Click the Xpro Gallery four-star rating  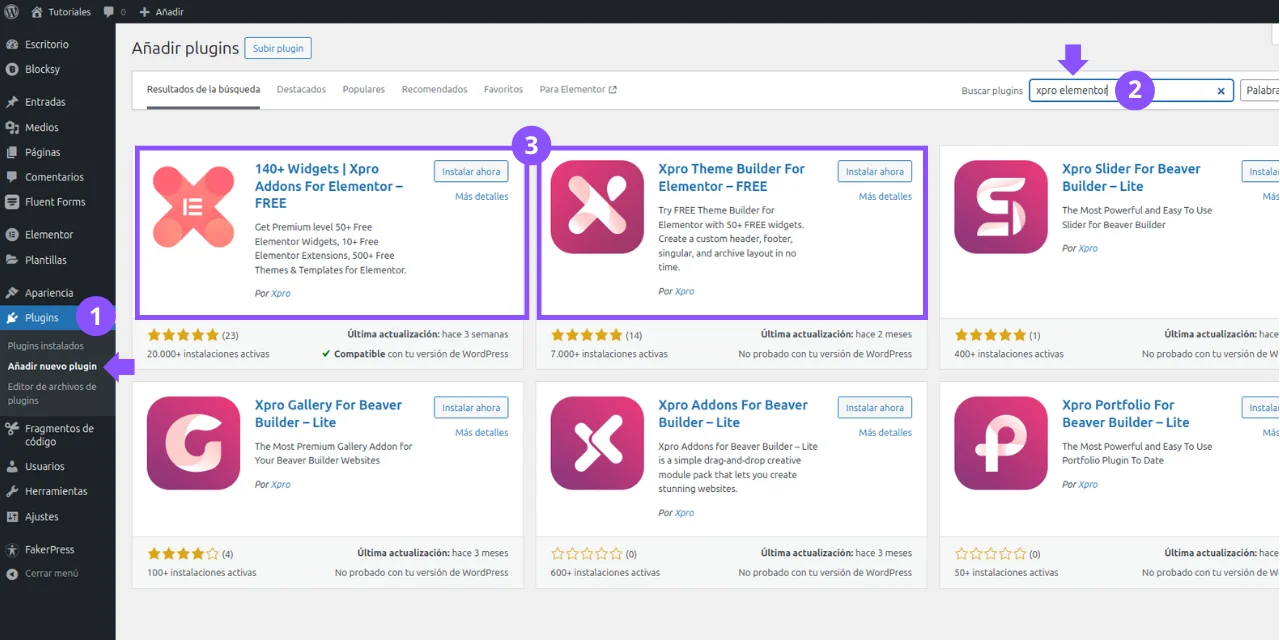pyautogui.click(x=182, y=553)
